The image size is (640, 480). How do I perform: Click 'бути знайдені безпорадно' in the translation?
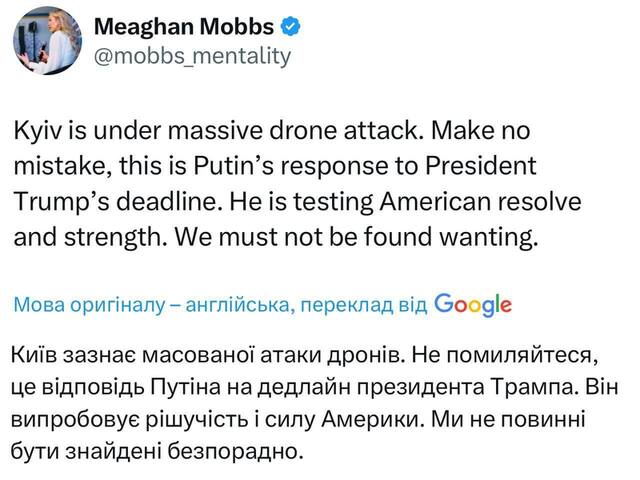(157, 450)
